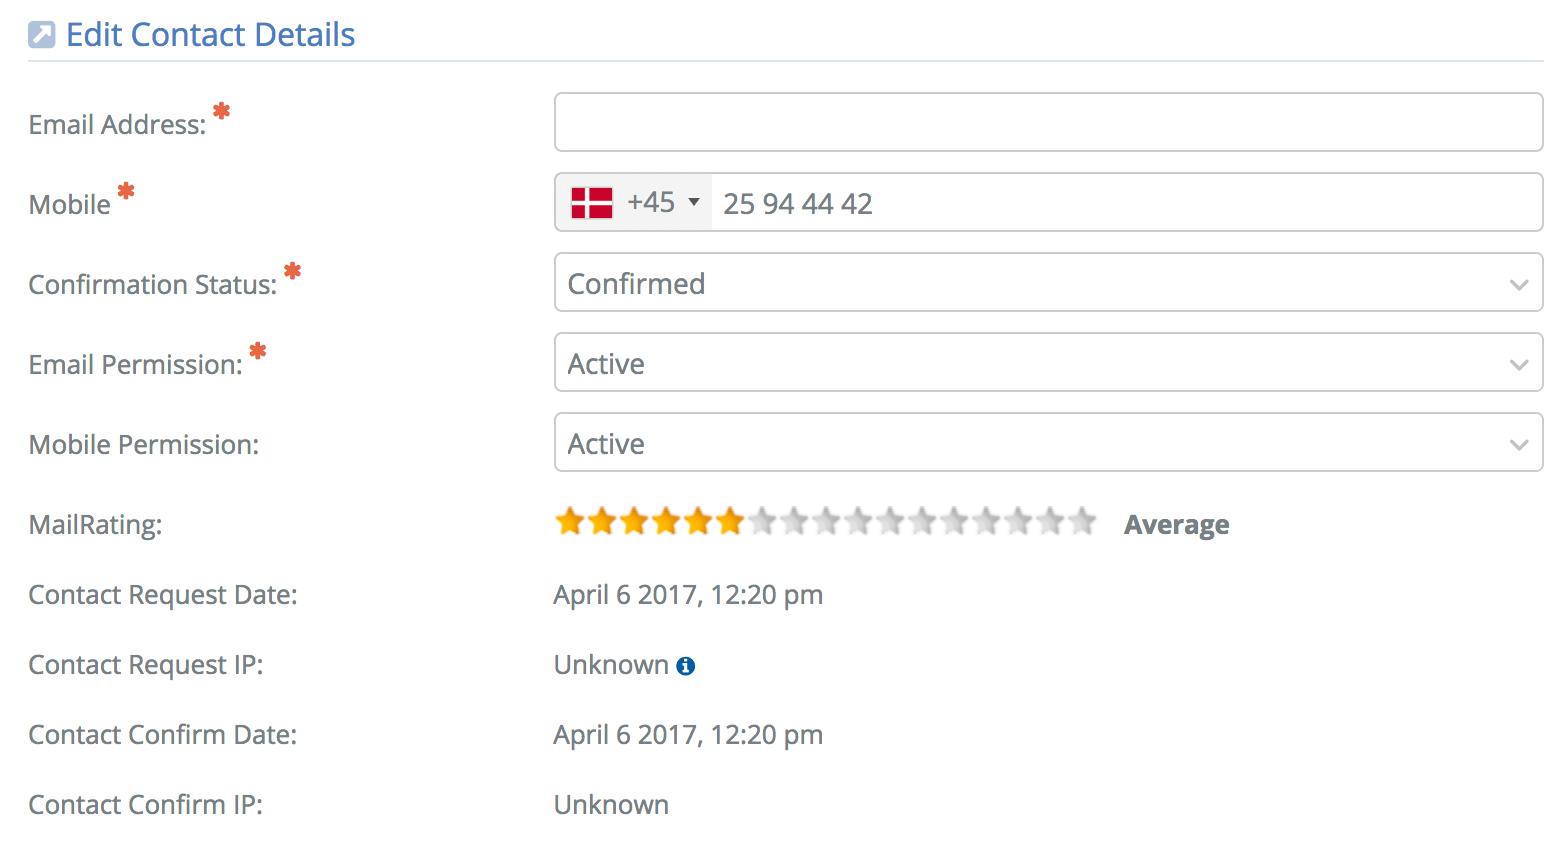Click the Email Address input field
Screen dimensions: 1568x864
[1048, 122]
